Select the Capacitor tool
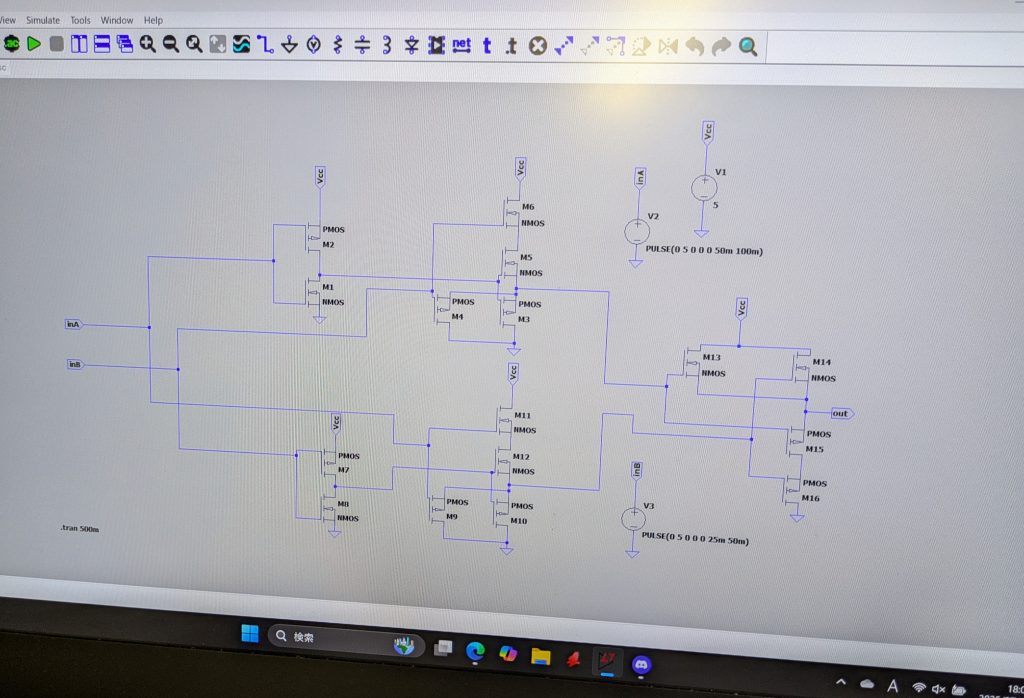The width and height of the screenshot is (1024, 698). [x=362, y=45]
